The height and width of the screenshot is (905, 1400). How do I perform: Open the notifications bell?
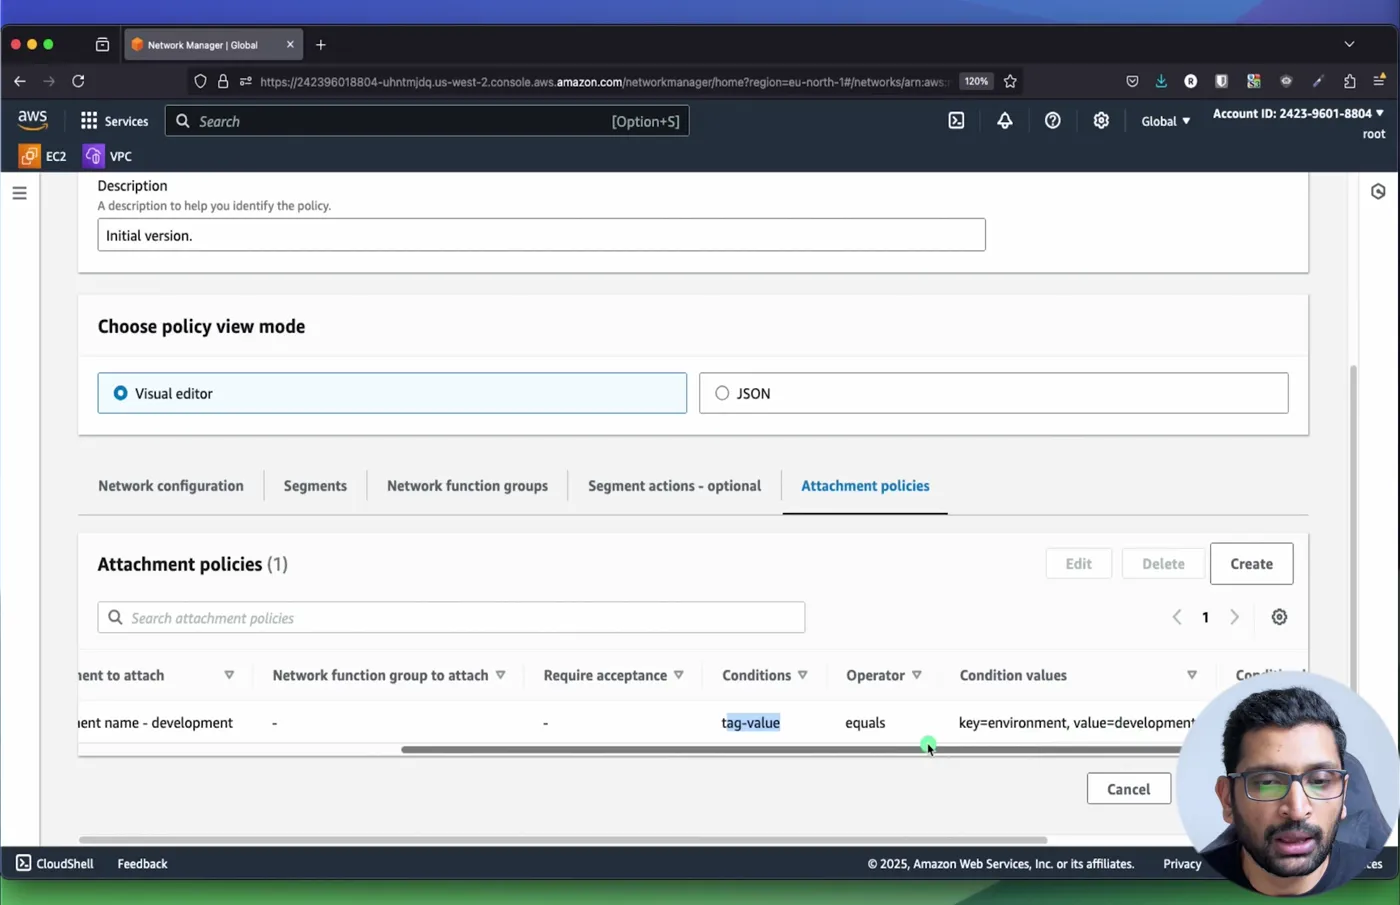[1004, 121]
